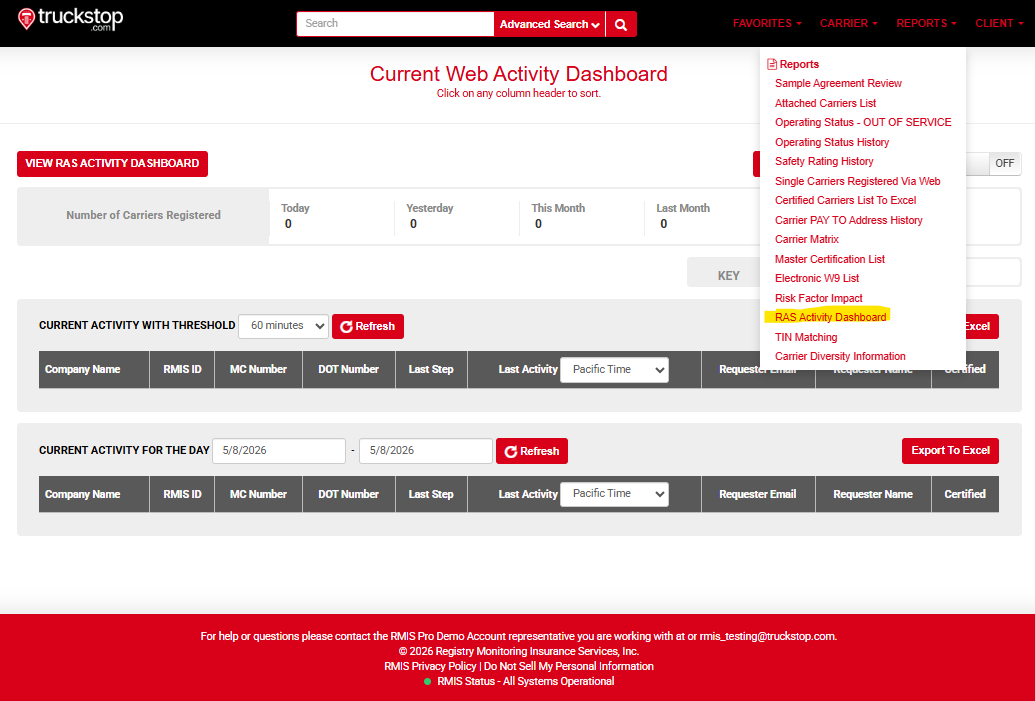Click the RMIS Status All Systems Operational link
1035x701 pixels.
point(525,681)
